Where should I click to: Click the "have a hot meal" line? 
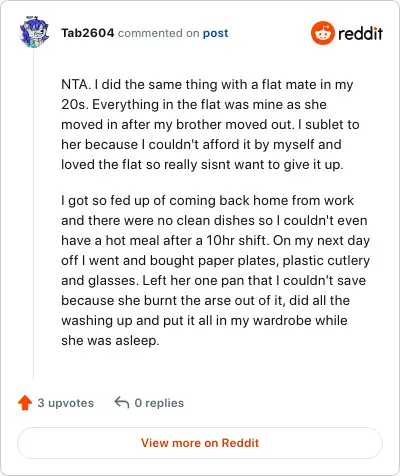(x=216, y=241)
